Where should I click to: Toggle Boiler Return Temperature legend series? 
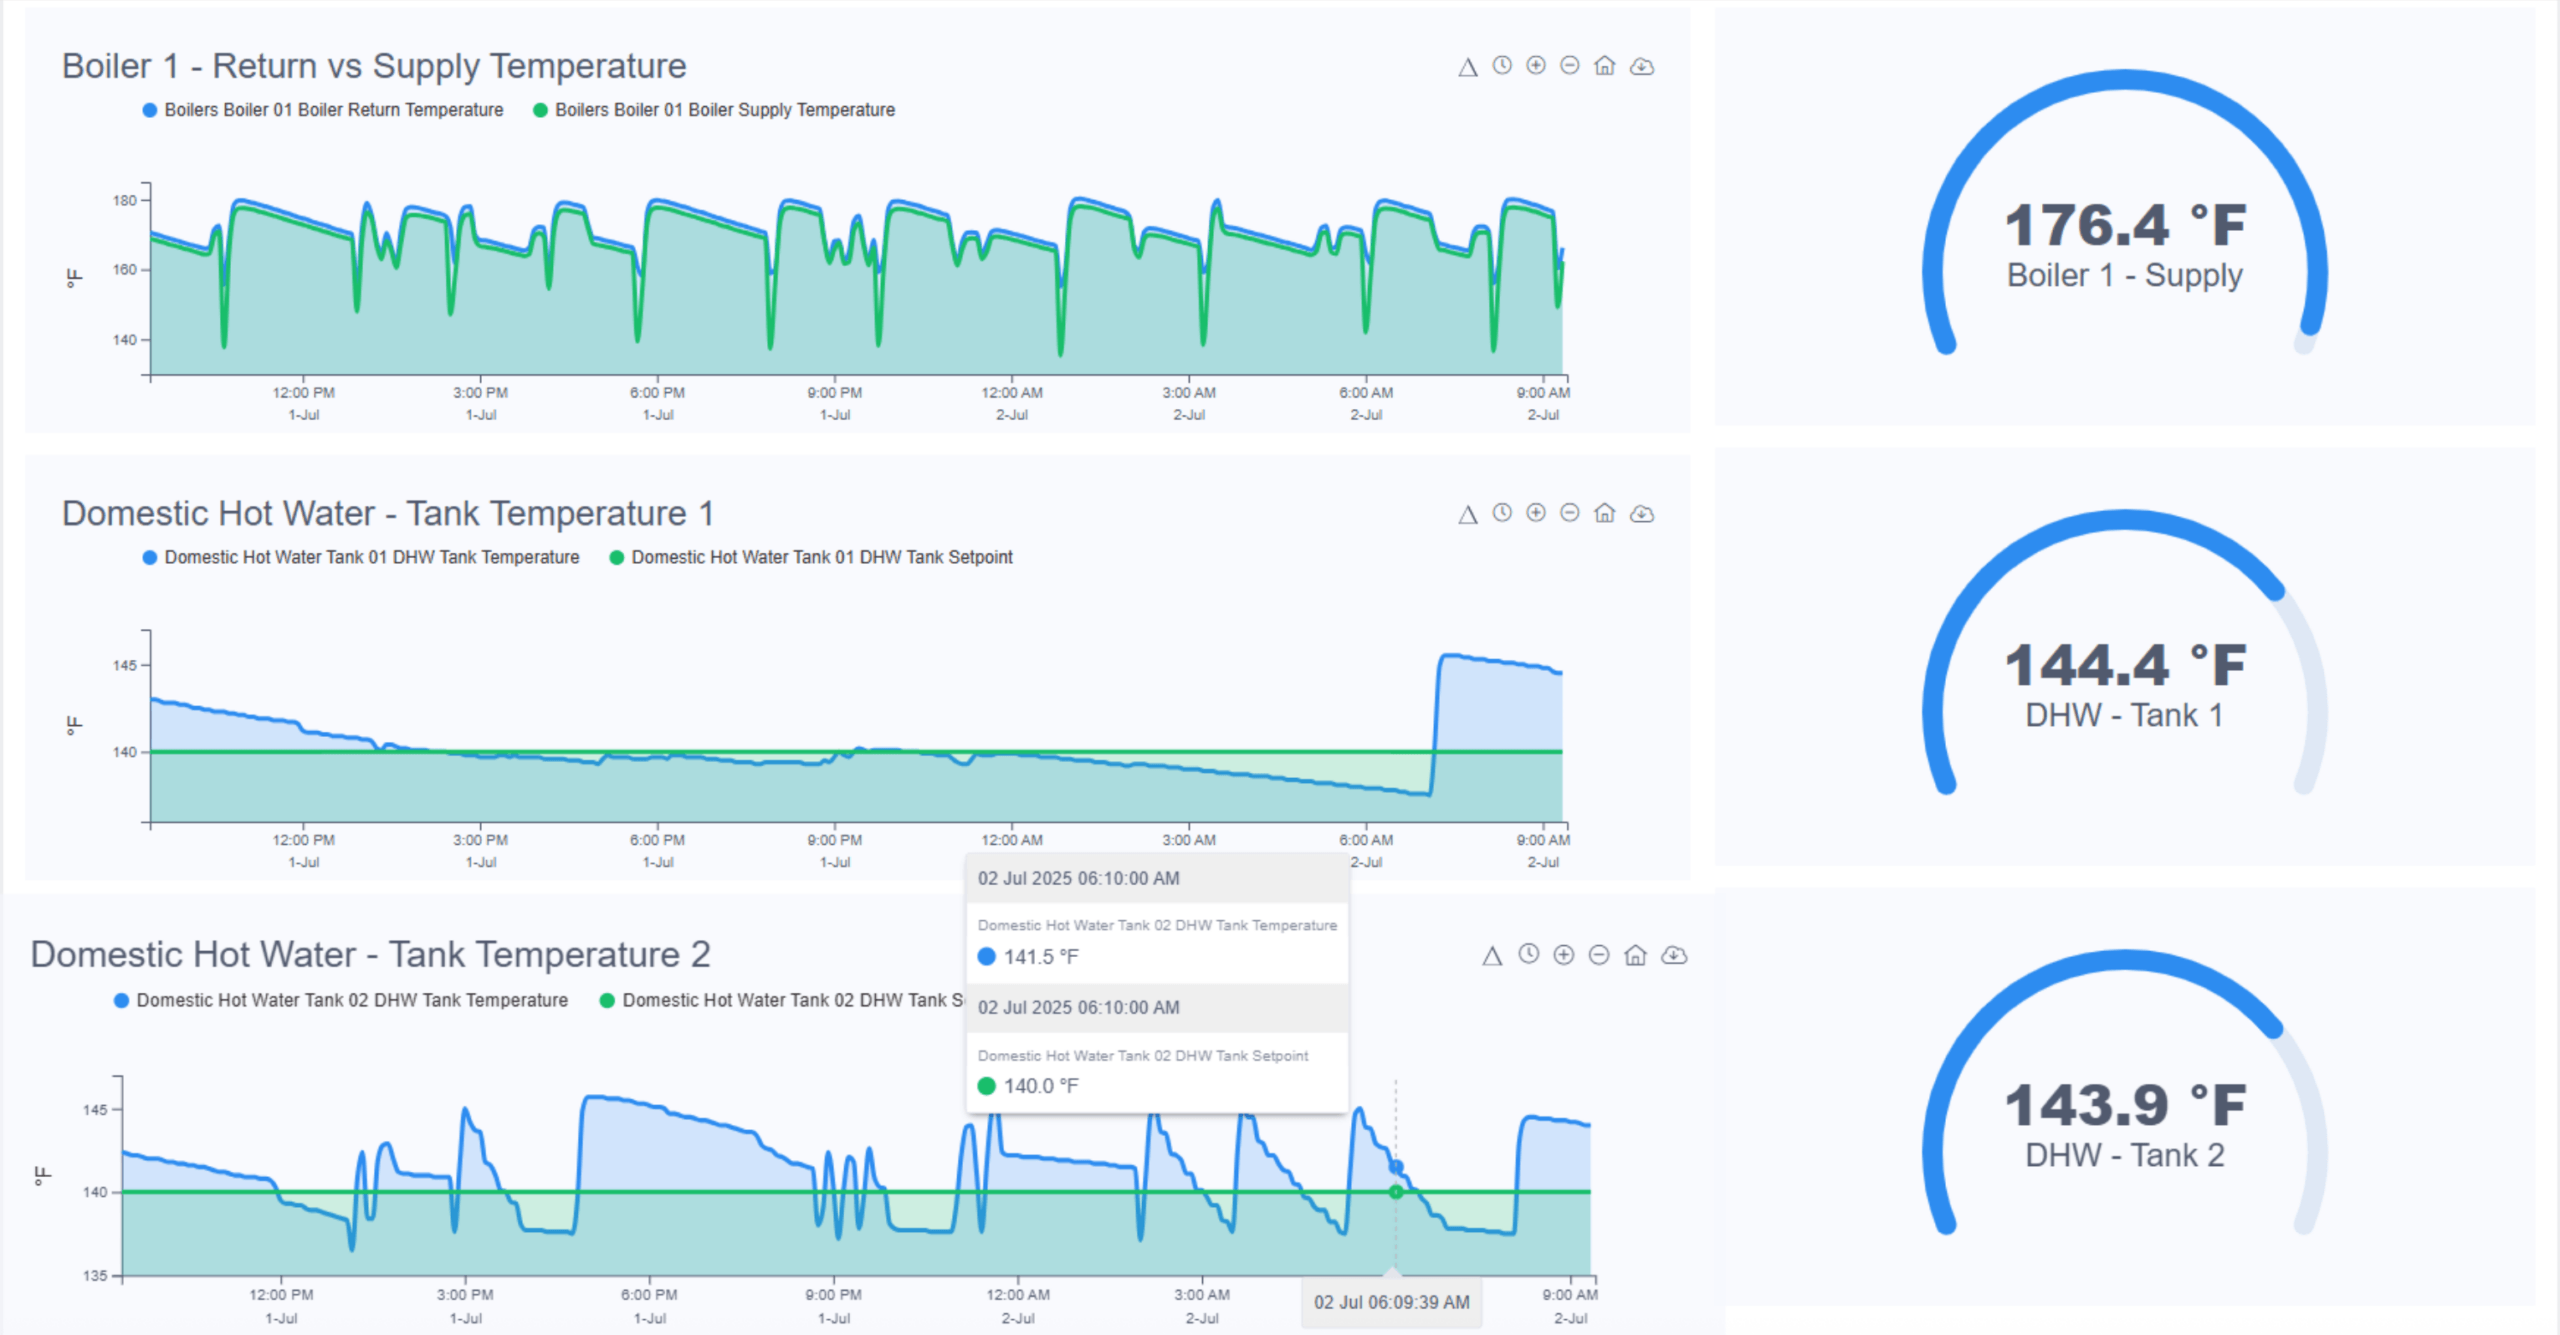[x=333, y=110]
